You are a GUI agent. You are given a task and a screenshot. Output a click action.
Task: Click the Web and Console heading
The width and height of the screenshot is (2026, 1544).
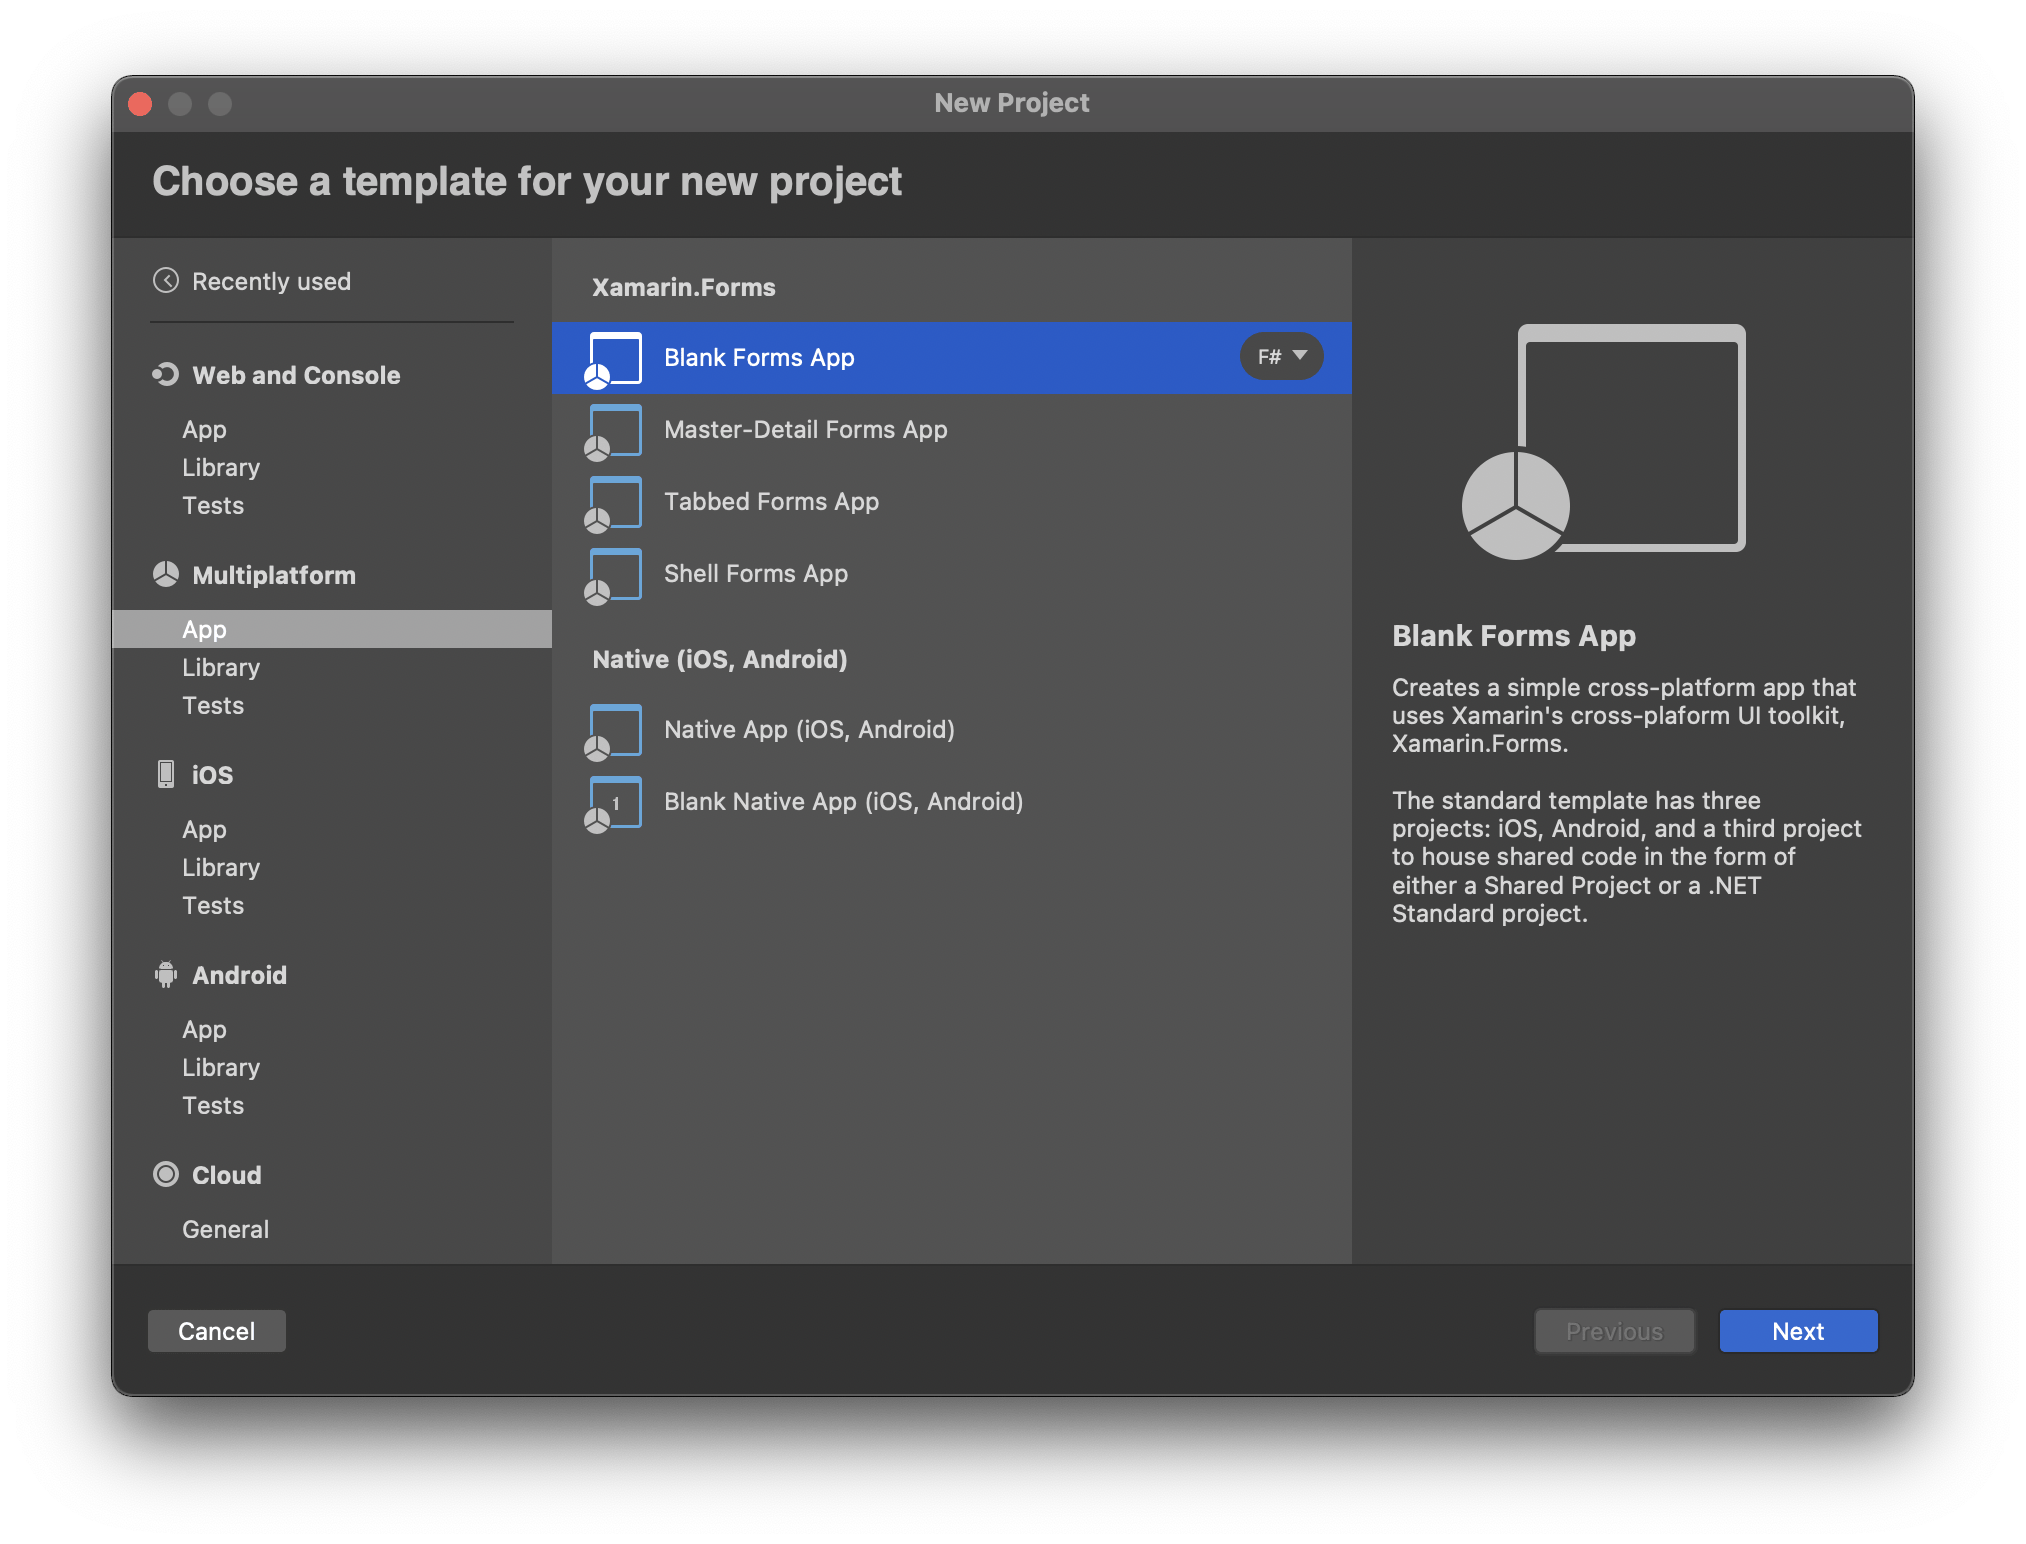click(x=296, y=376)
